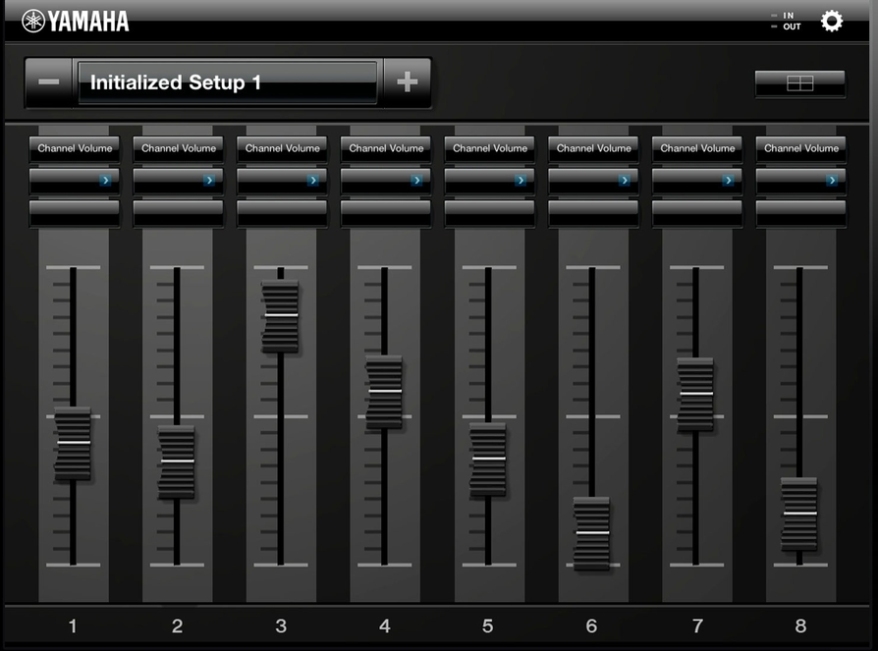Viewport: 878px width, 651px height.
Task: Click the blank third-row button of channel 5
Action: [490, 213]
